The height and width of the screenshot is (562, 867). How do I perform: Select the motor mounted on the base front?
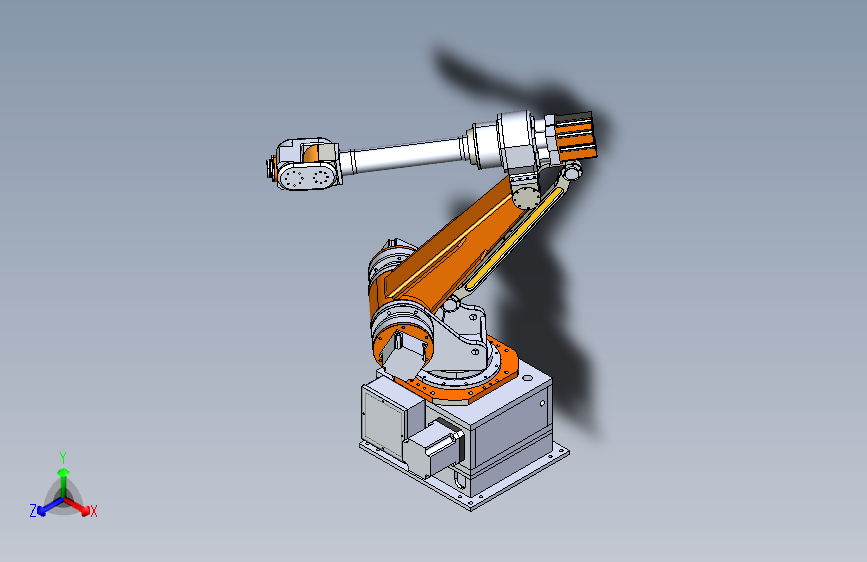point(435,448)
